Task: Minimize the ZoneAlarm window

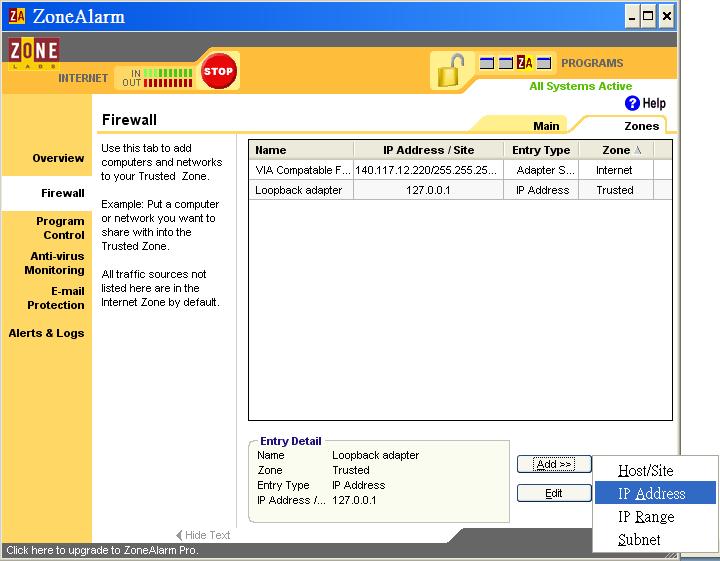Action: coord(632,17)
